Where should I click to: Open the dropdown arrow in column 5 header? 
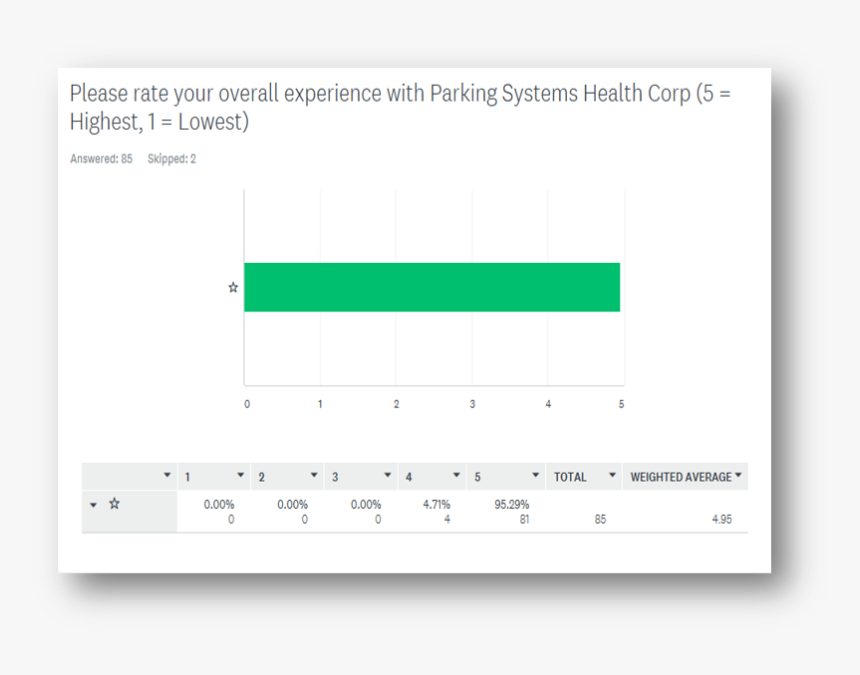tap(535, 475)
